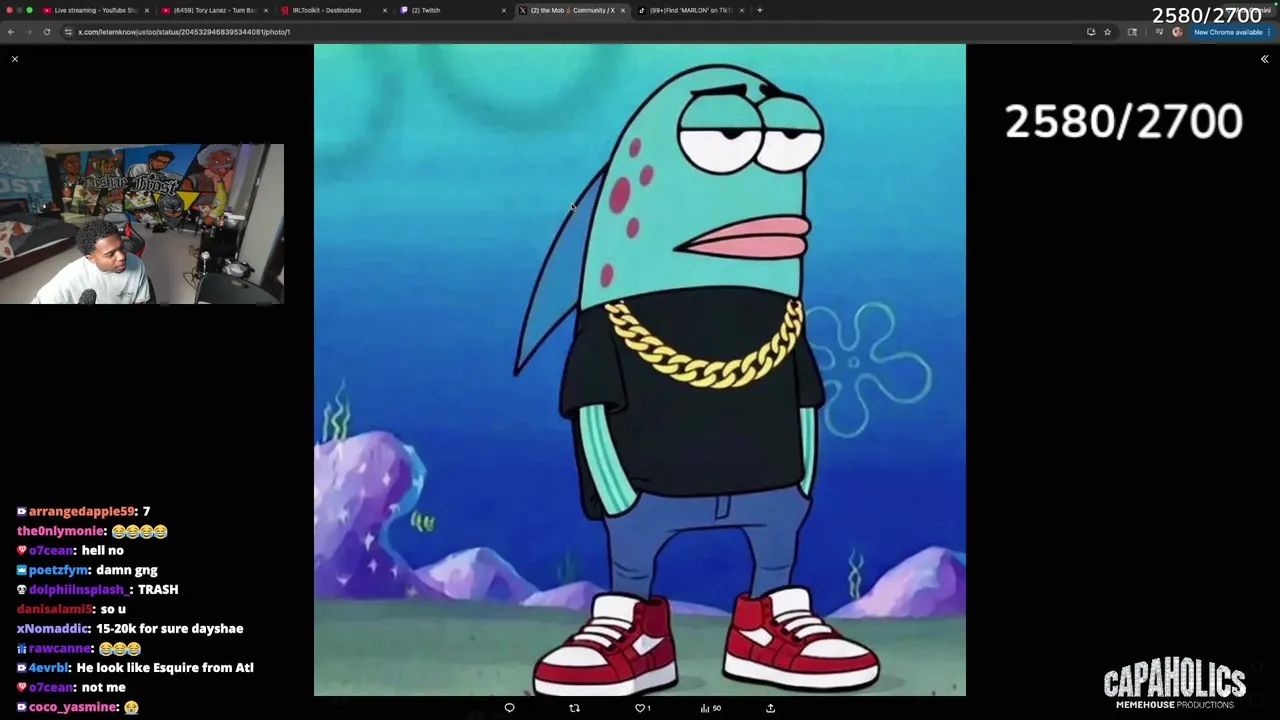The image size is (1280, 720).
Task: Close the Live streaming YouTube tab
Action: 147,10
